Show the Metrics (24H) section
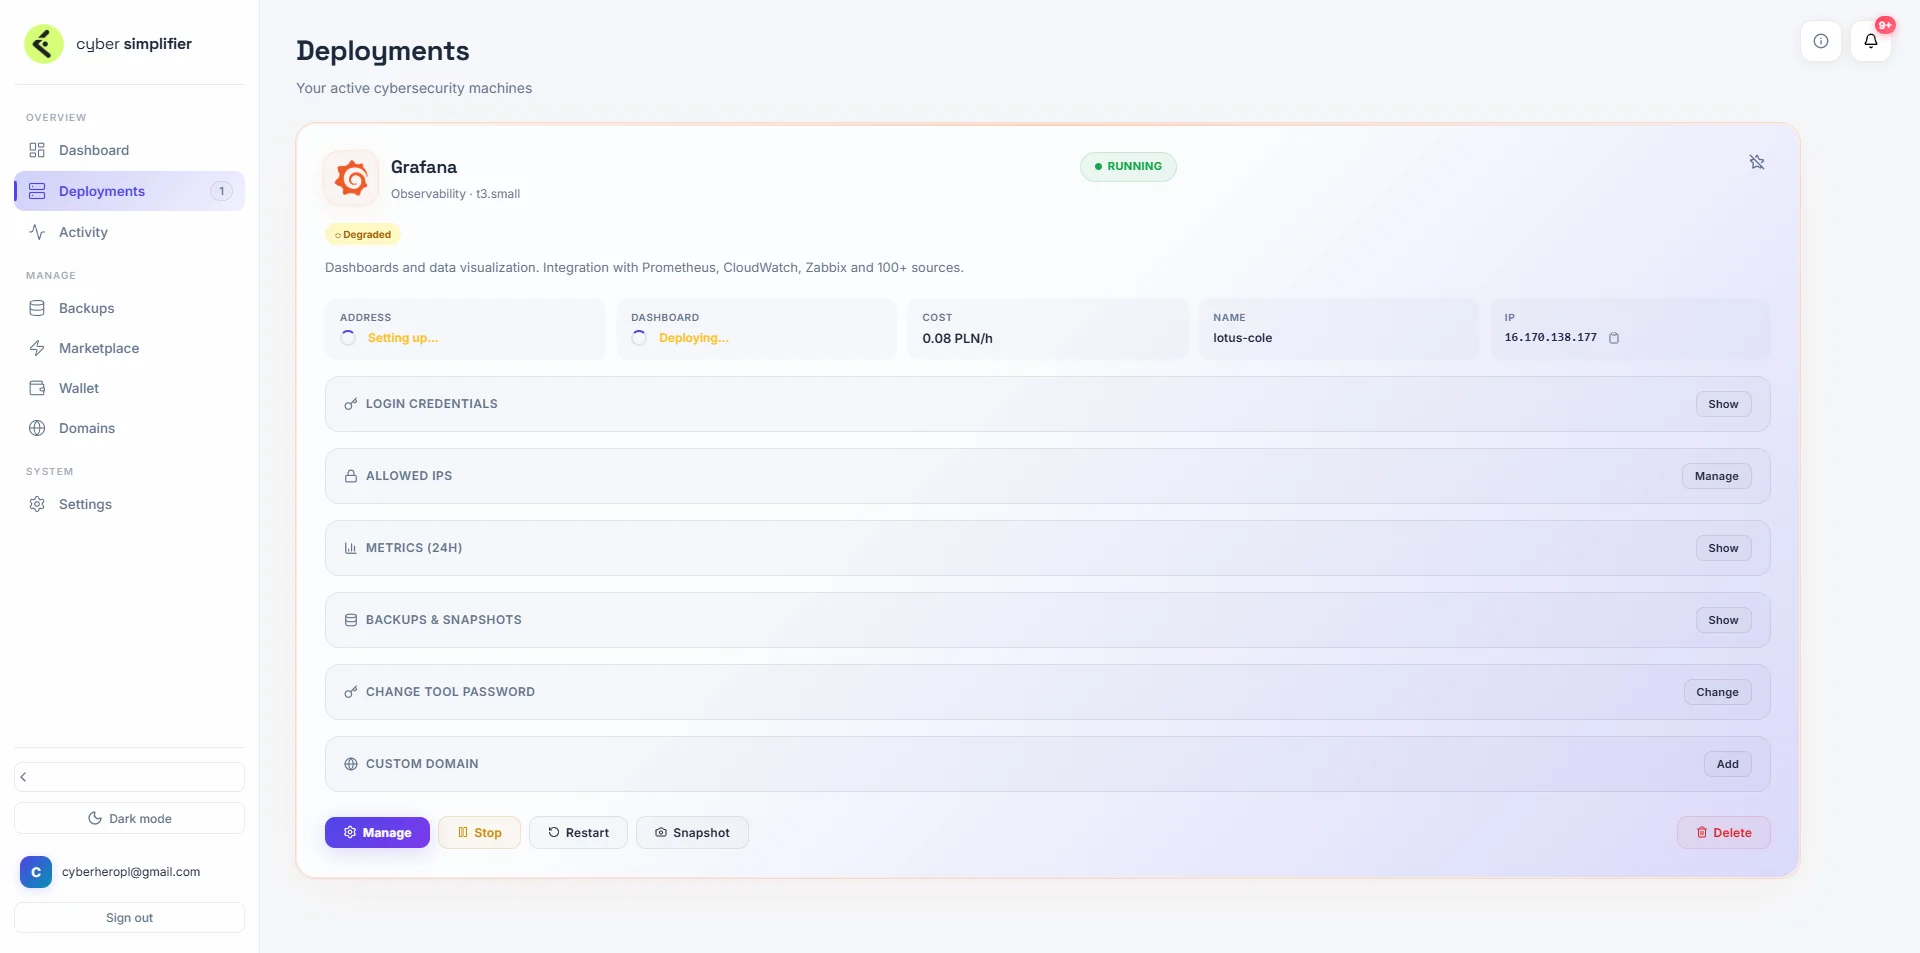The image size is (1920, 953). [x=1723, y=548]
